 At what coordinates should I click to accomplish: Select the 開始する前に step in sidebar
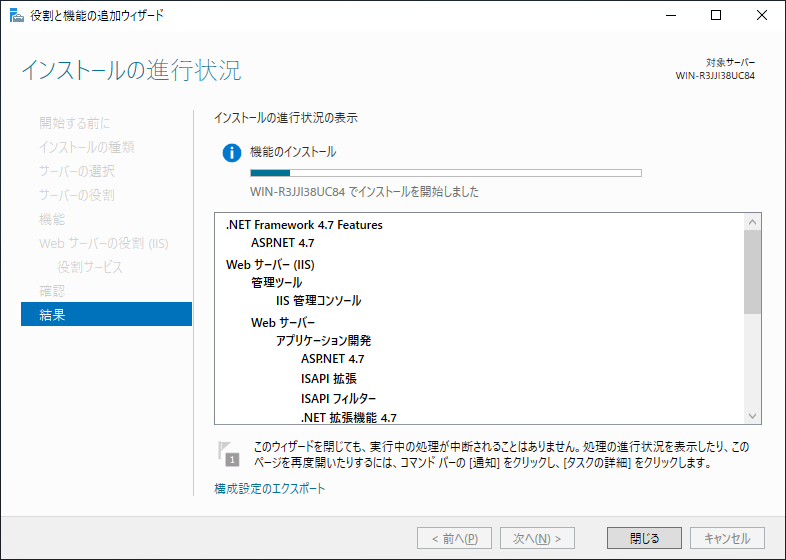click(74, 123)
